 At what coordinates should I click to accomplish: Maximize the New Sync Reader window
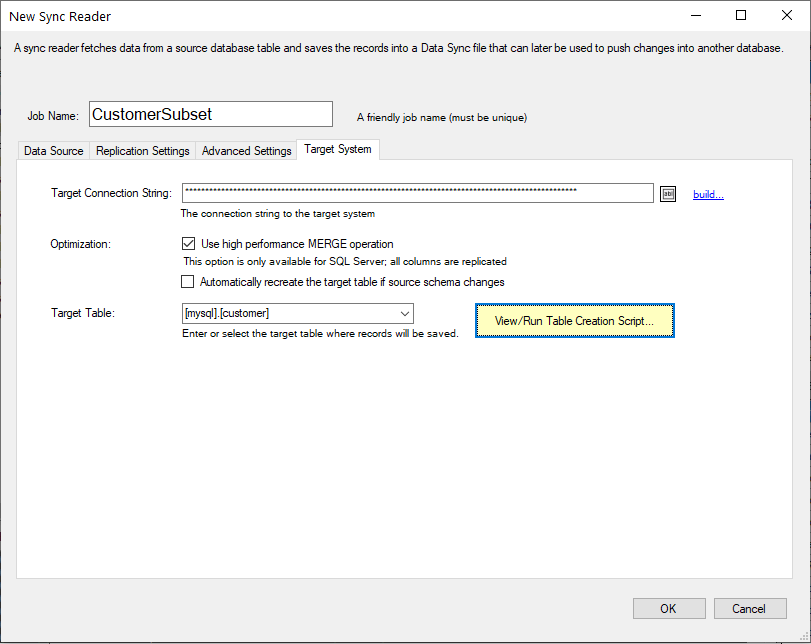(741, 16)
